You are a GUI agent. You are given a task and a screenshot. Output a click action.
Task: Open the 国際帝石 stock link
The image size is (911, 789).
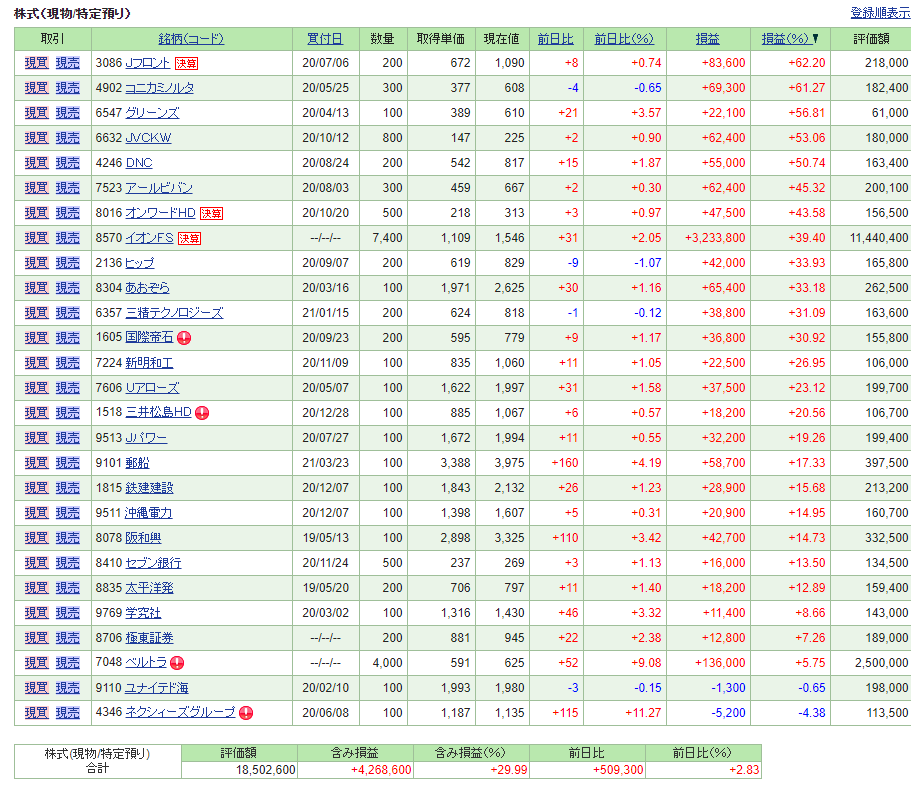(149, 337)
